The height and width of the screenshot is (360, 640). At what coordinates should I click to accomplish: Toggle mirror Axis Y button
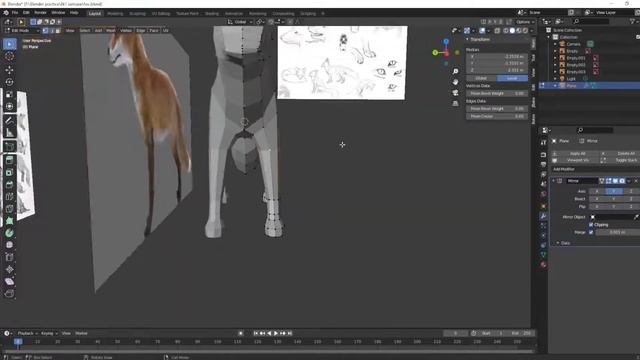614,191
